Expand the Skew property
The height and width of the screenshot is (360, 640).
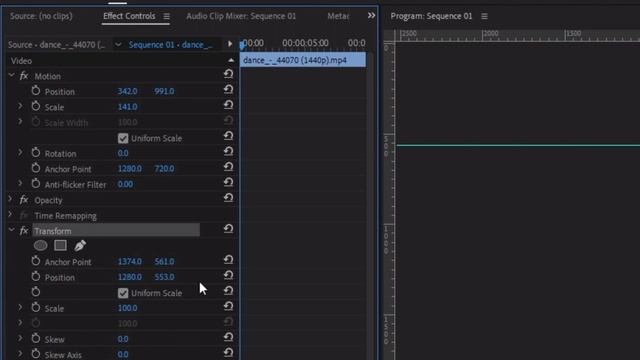click(20, 338)
